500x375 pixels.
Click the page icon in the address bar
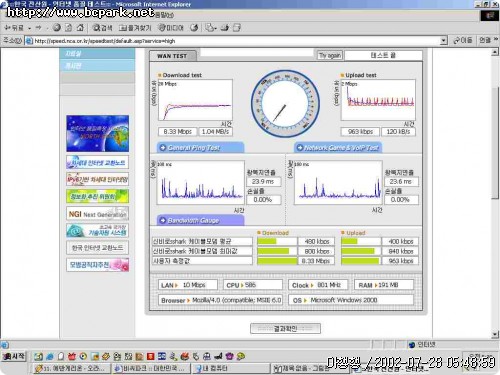(x=29, y=41)
